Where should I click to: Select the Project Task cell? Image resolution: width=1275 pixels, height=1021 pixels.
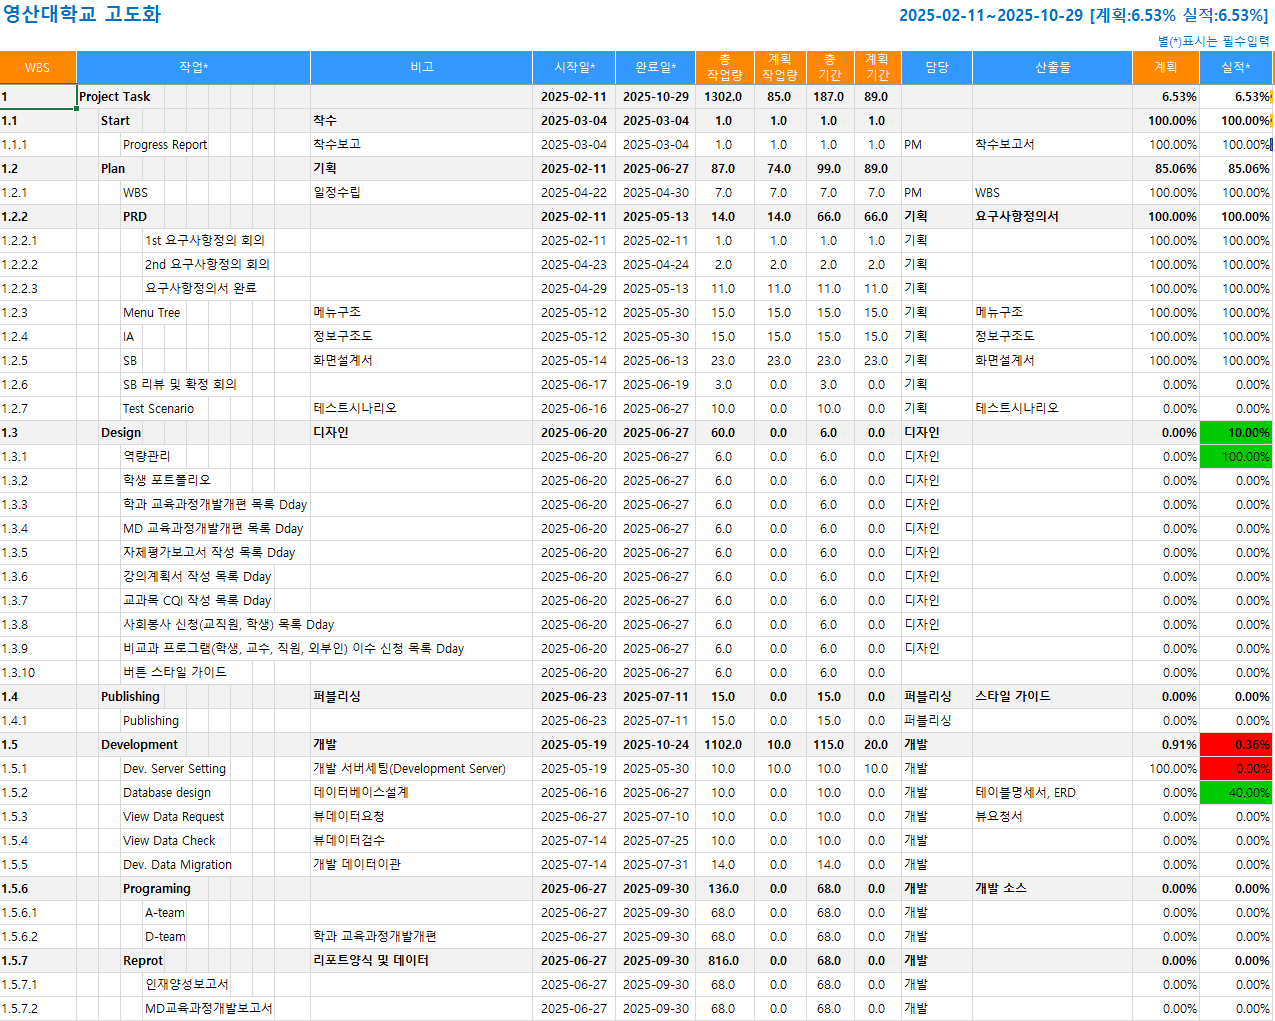point(115,97)
